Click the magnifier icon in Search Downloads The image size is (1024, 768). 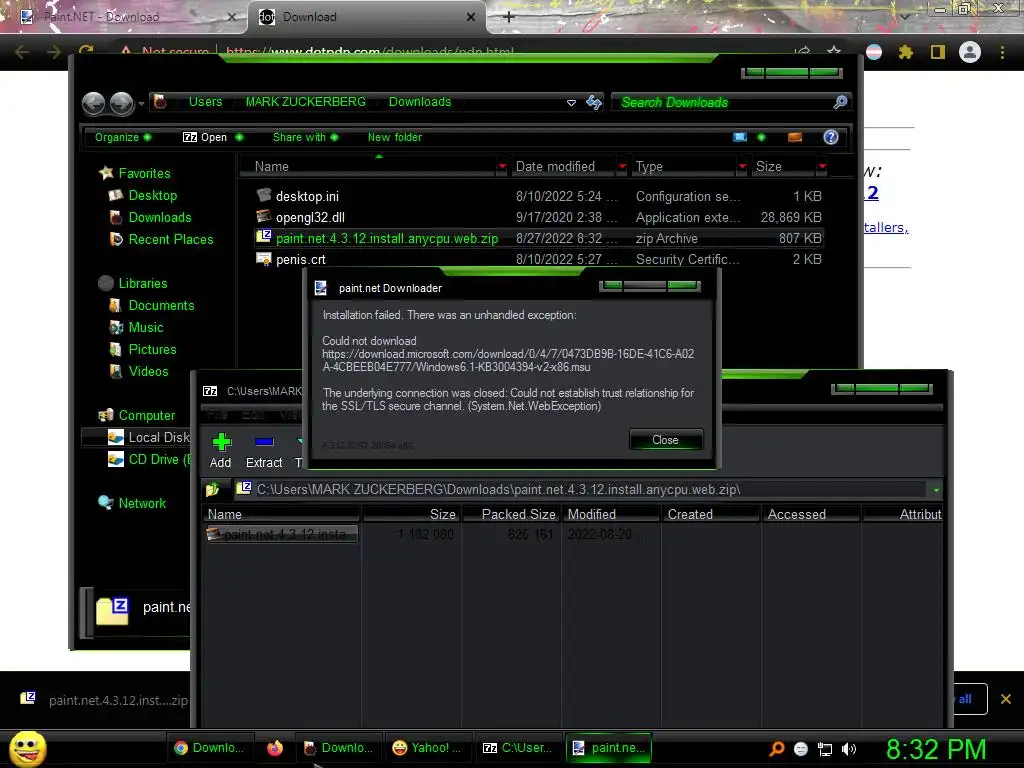tap(840, 102)
